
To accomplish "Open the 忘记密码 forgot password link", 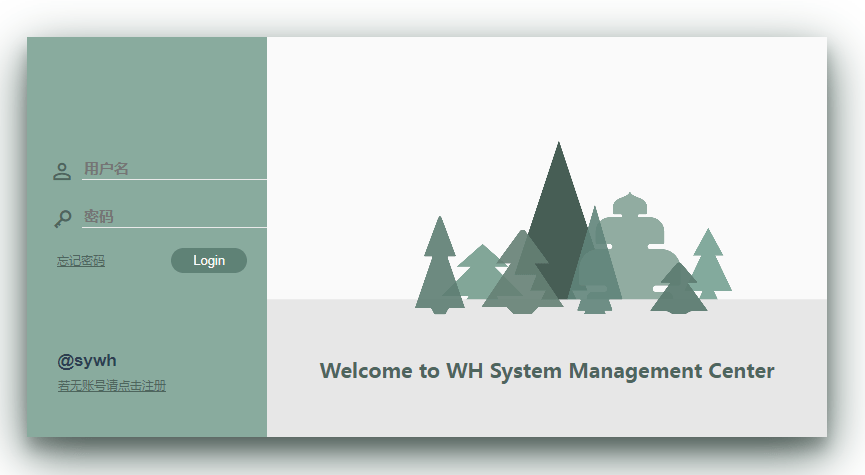I will pyautogui.click(x=81, y=261).
